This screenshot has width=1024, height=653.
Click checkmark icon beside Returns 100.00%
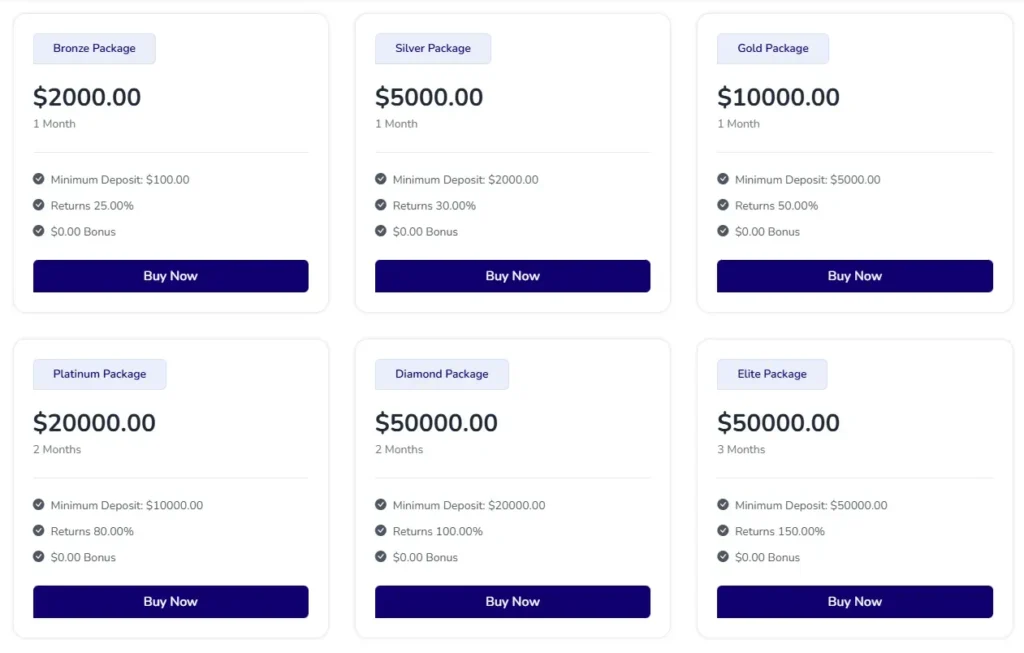click(x=381, y=531)
